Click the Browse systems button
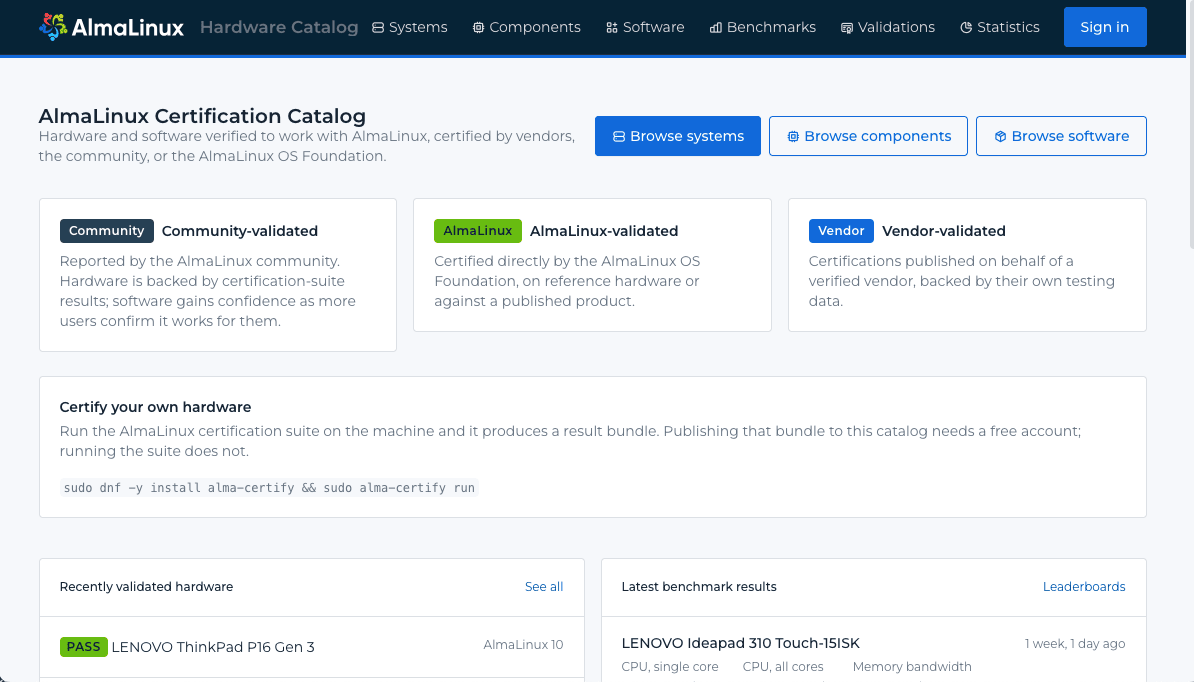Screen dimensions: 1194x682 (x=678, y=136)
